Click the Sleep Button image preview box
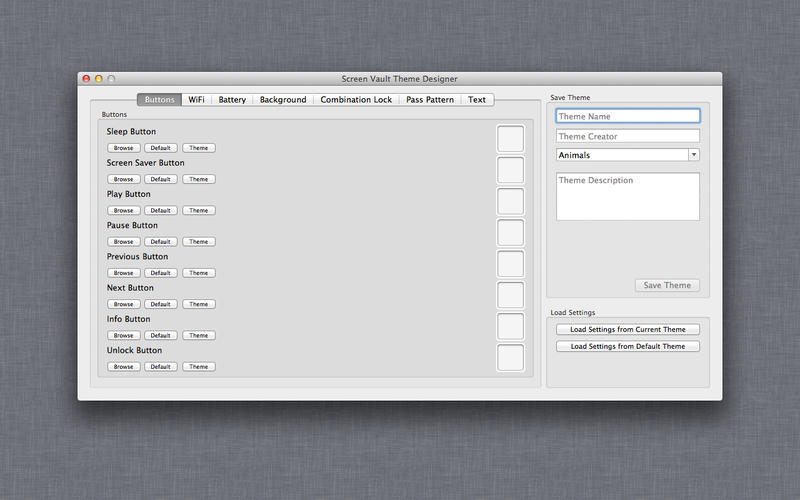 510,139
